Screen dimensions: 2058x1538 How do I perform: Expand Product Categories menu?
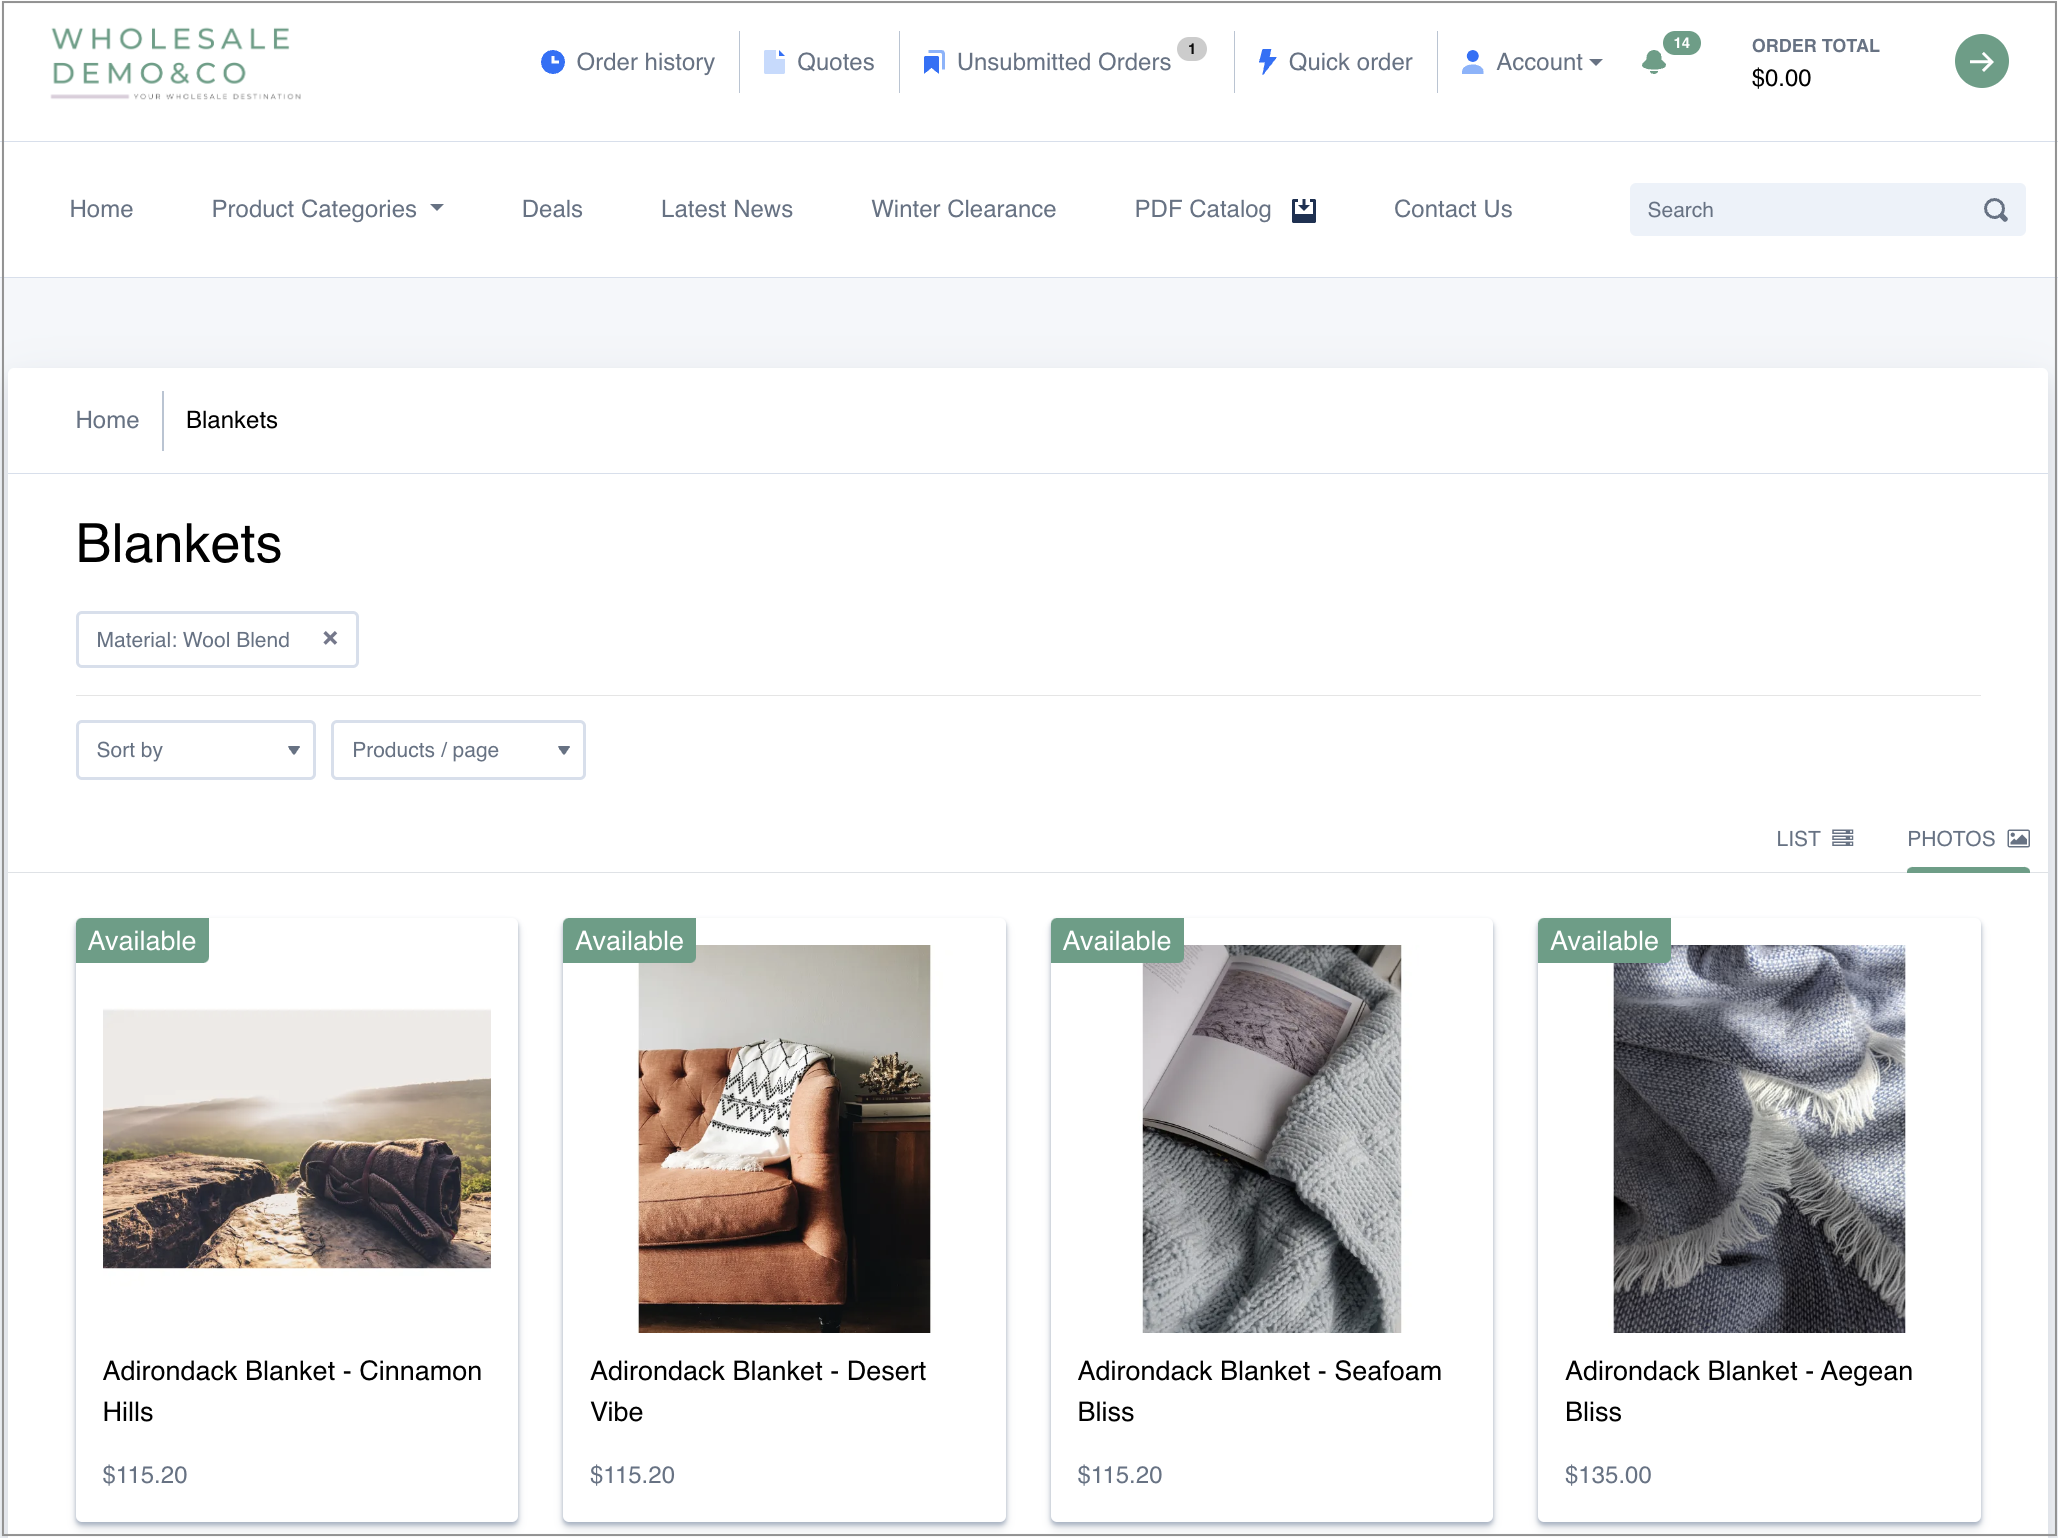click(327, 209)
